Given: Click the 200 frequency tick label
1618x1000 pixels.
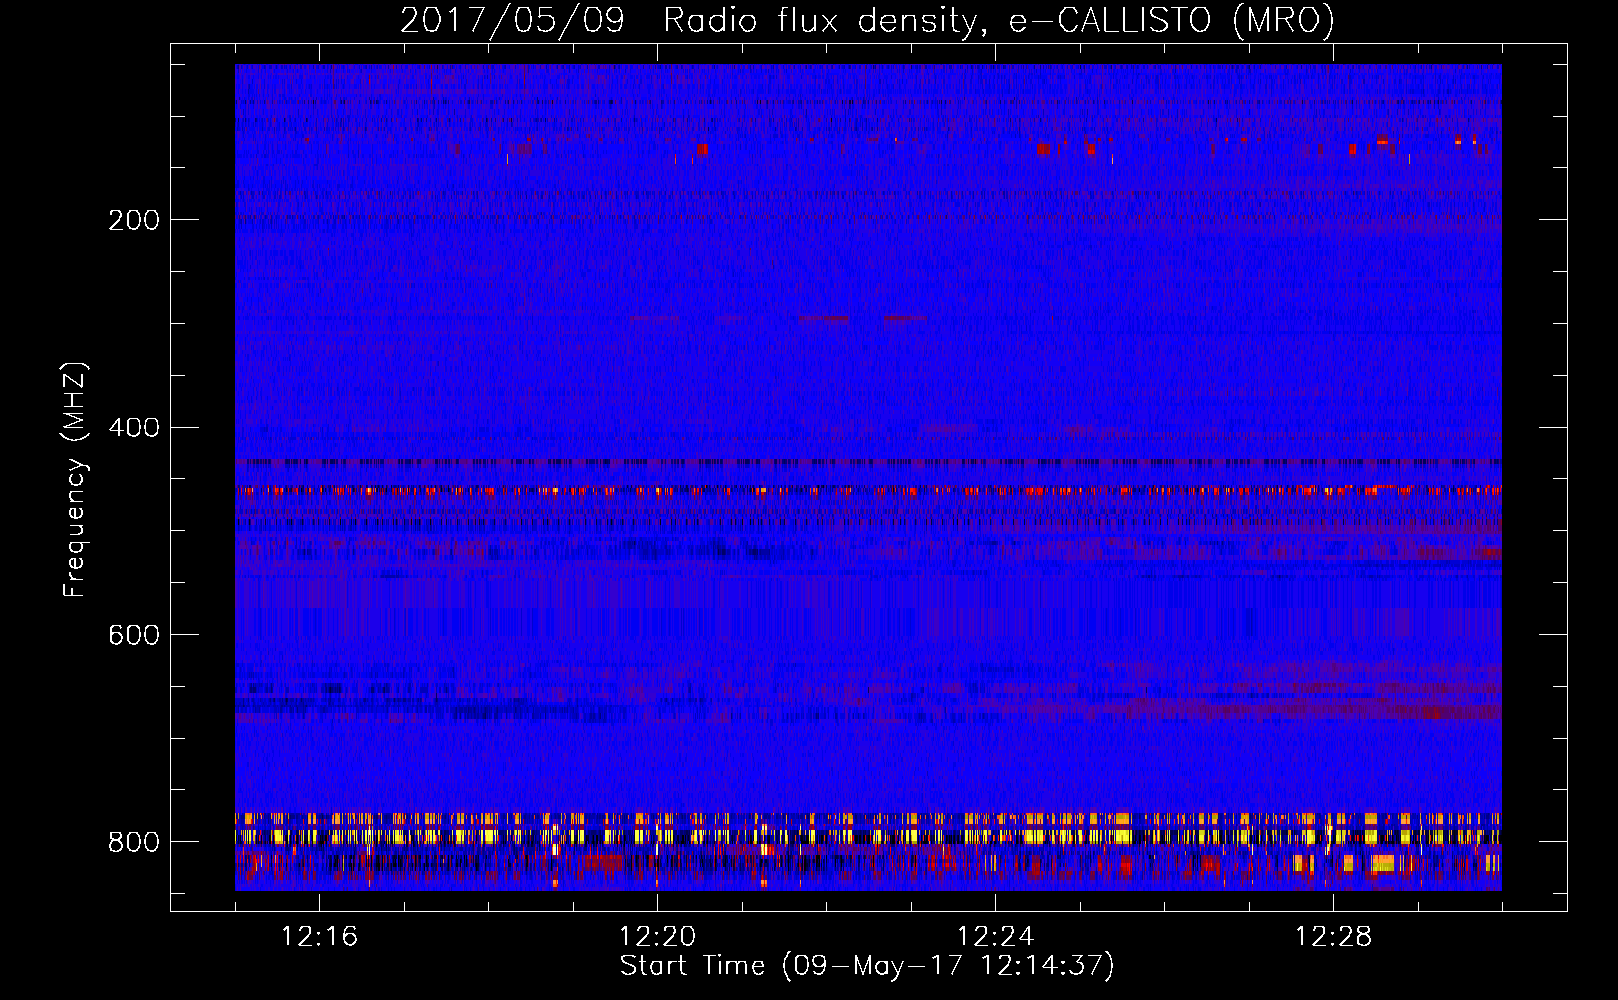Looking at the screenshot, I should coord(134,220).
